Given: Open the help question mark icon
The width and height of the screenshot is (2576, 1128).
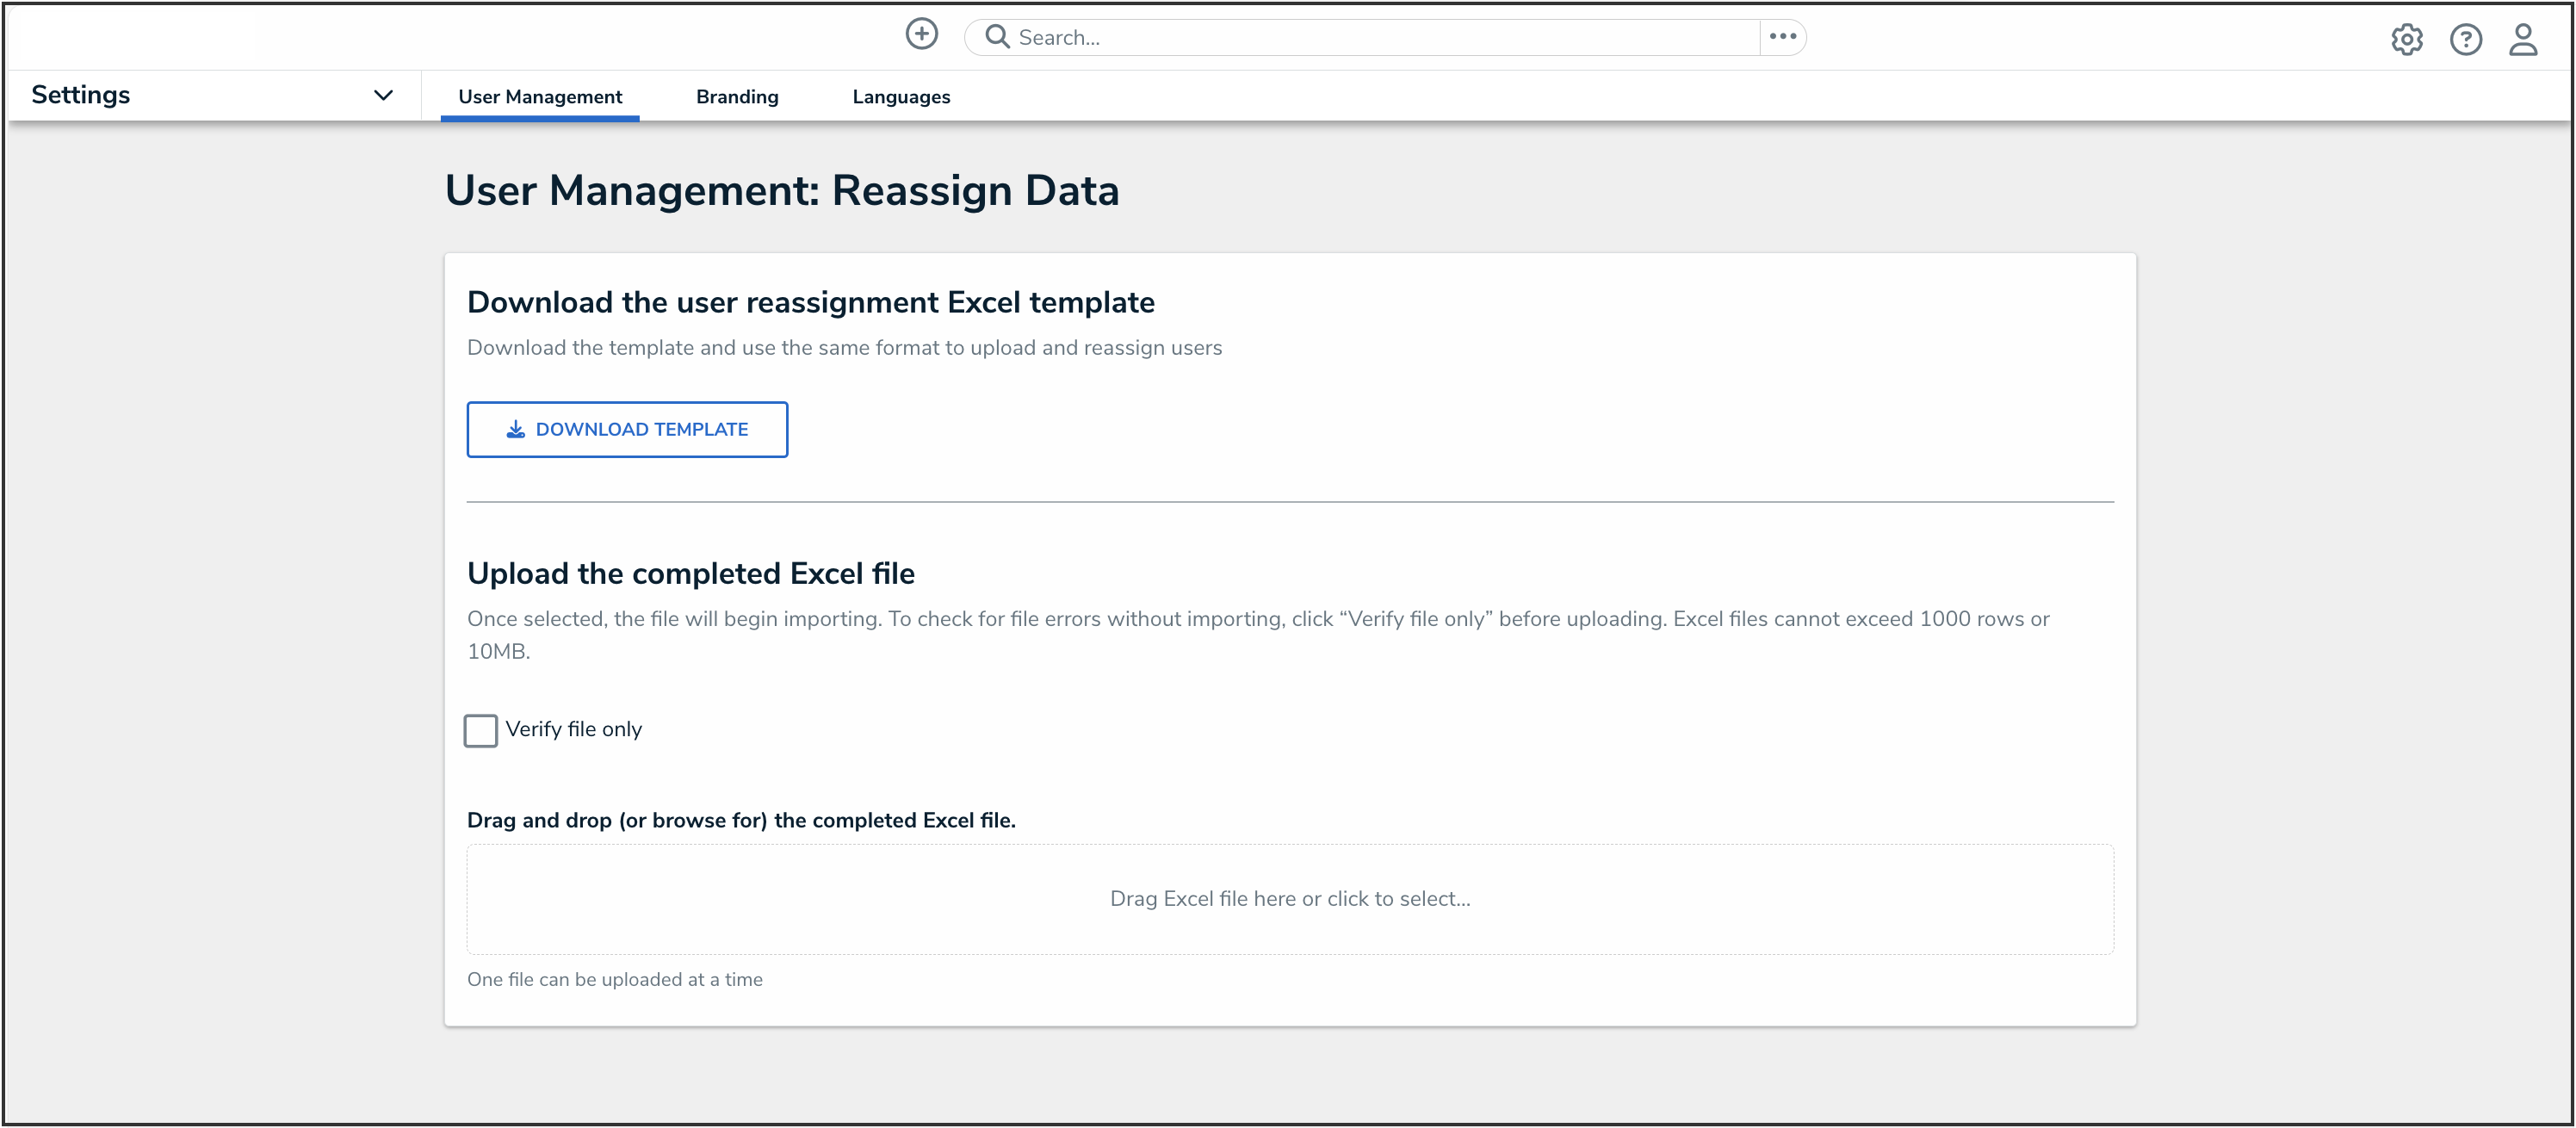Looking at the screenshot, I should pos(2465,40).
